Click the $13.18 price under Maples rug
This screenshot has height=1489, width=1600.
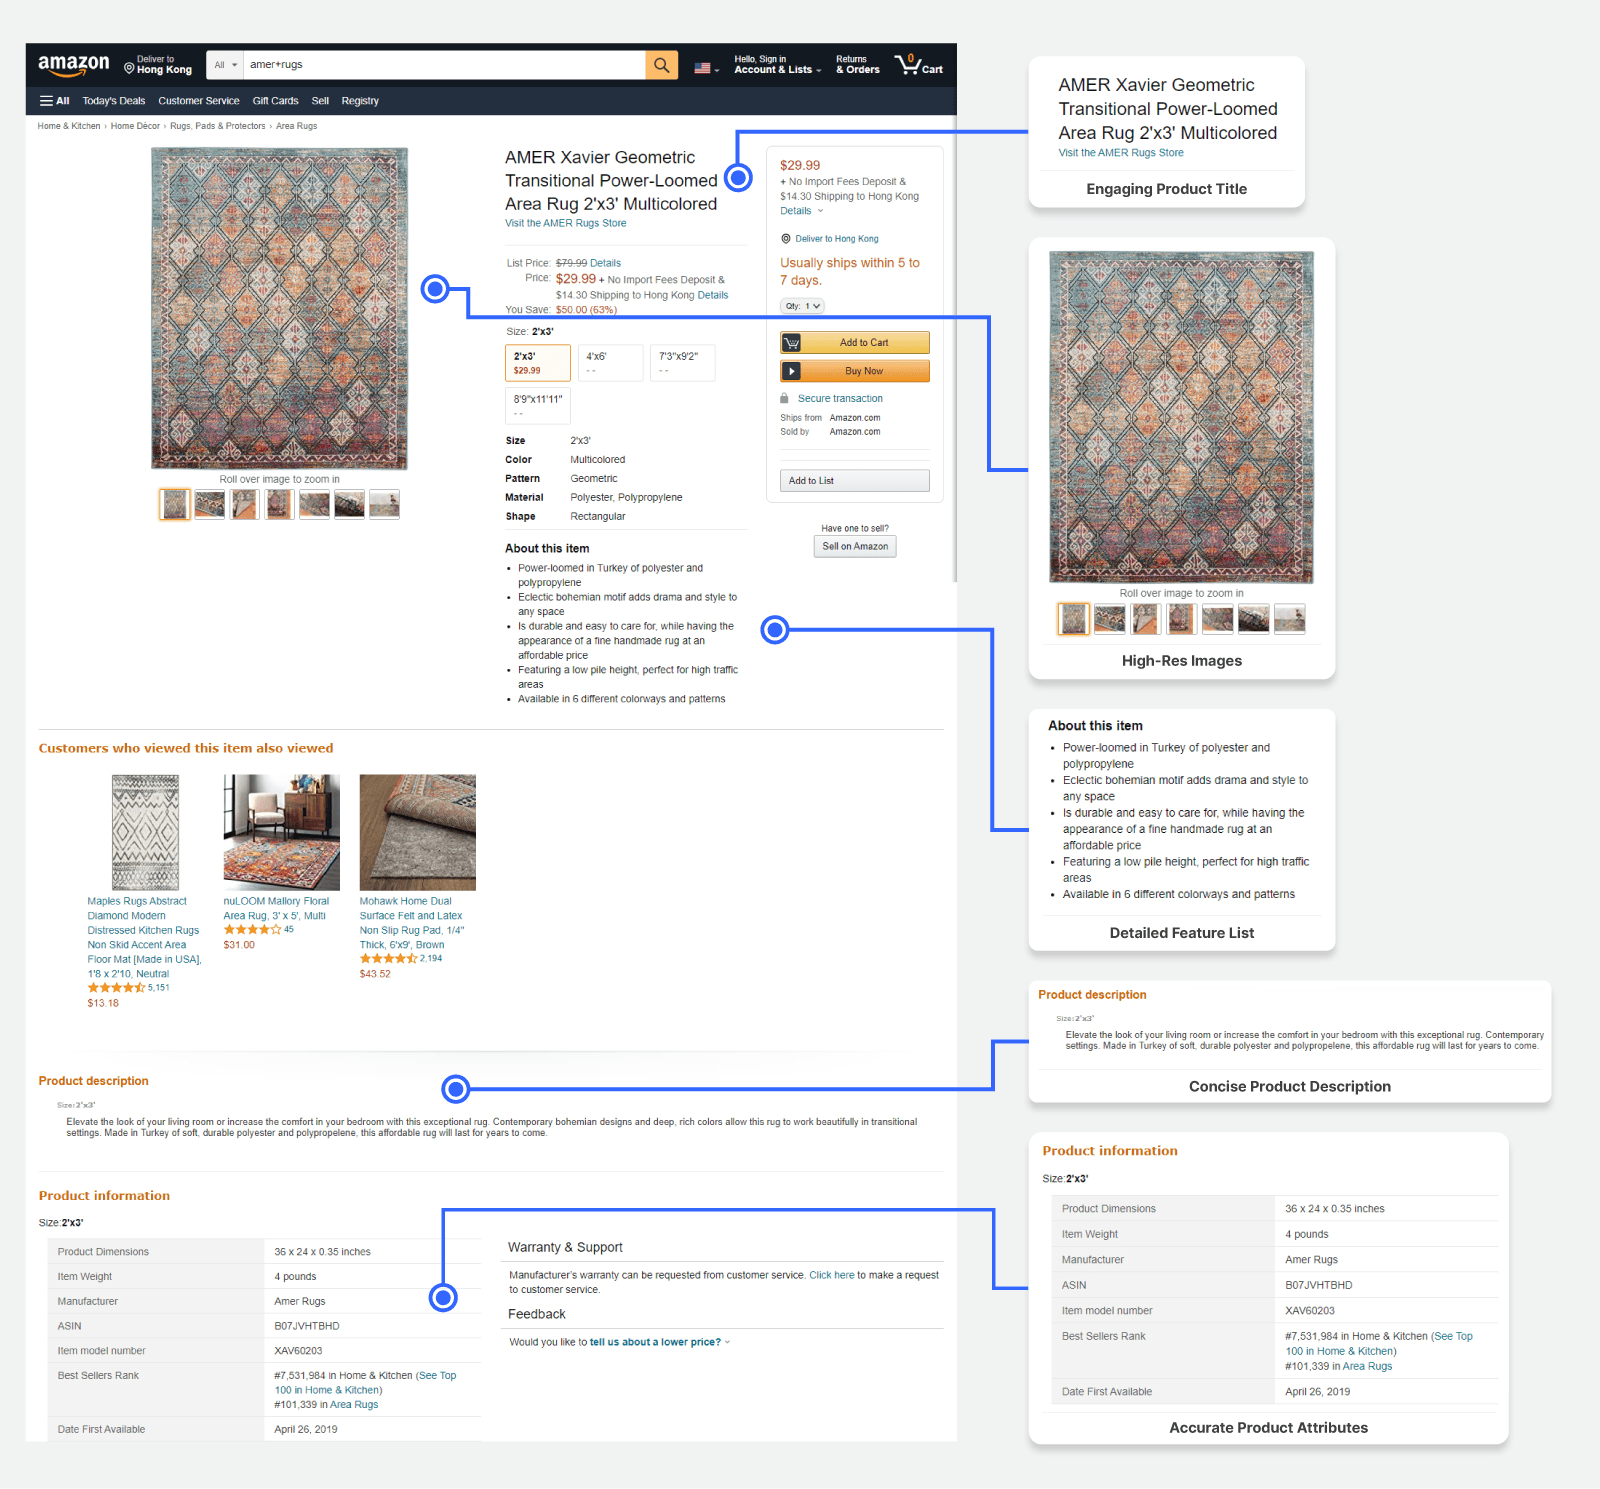[x=103, y=1003]
